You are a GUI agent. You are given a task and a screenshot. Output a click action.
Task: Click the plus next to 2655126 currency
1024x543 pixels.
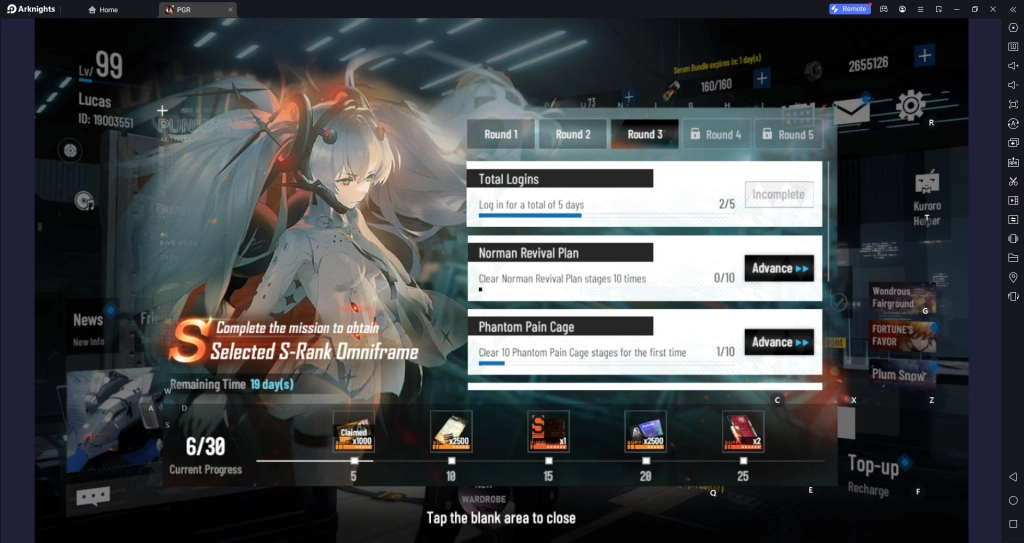click(924, 56)
